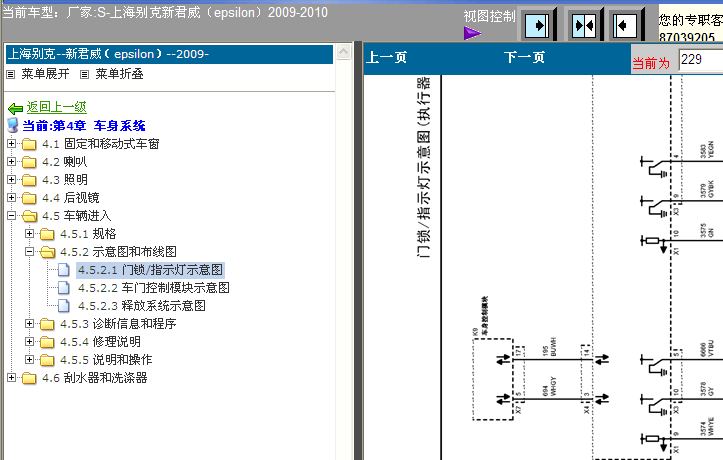Click the current page number field showing 229
Viewport: 723px width, 460px height.
pyautogui.click(x=701, y=60)
